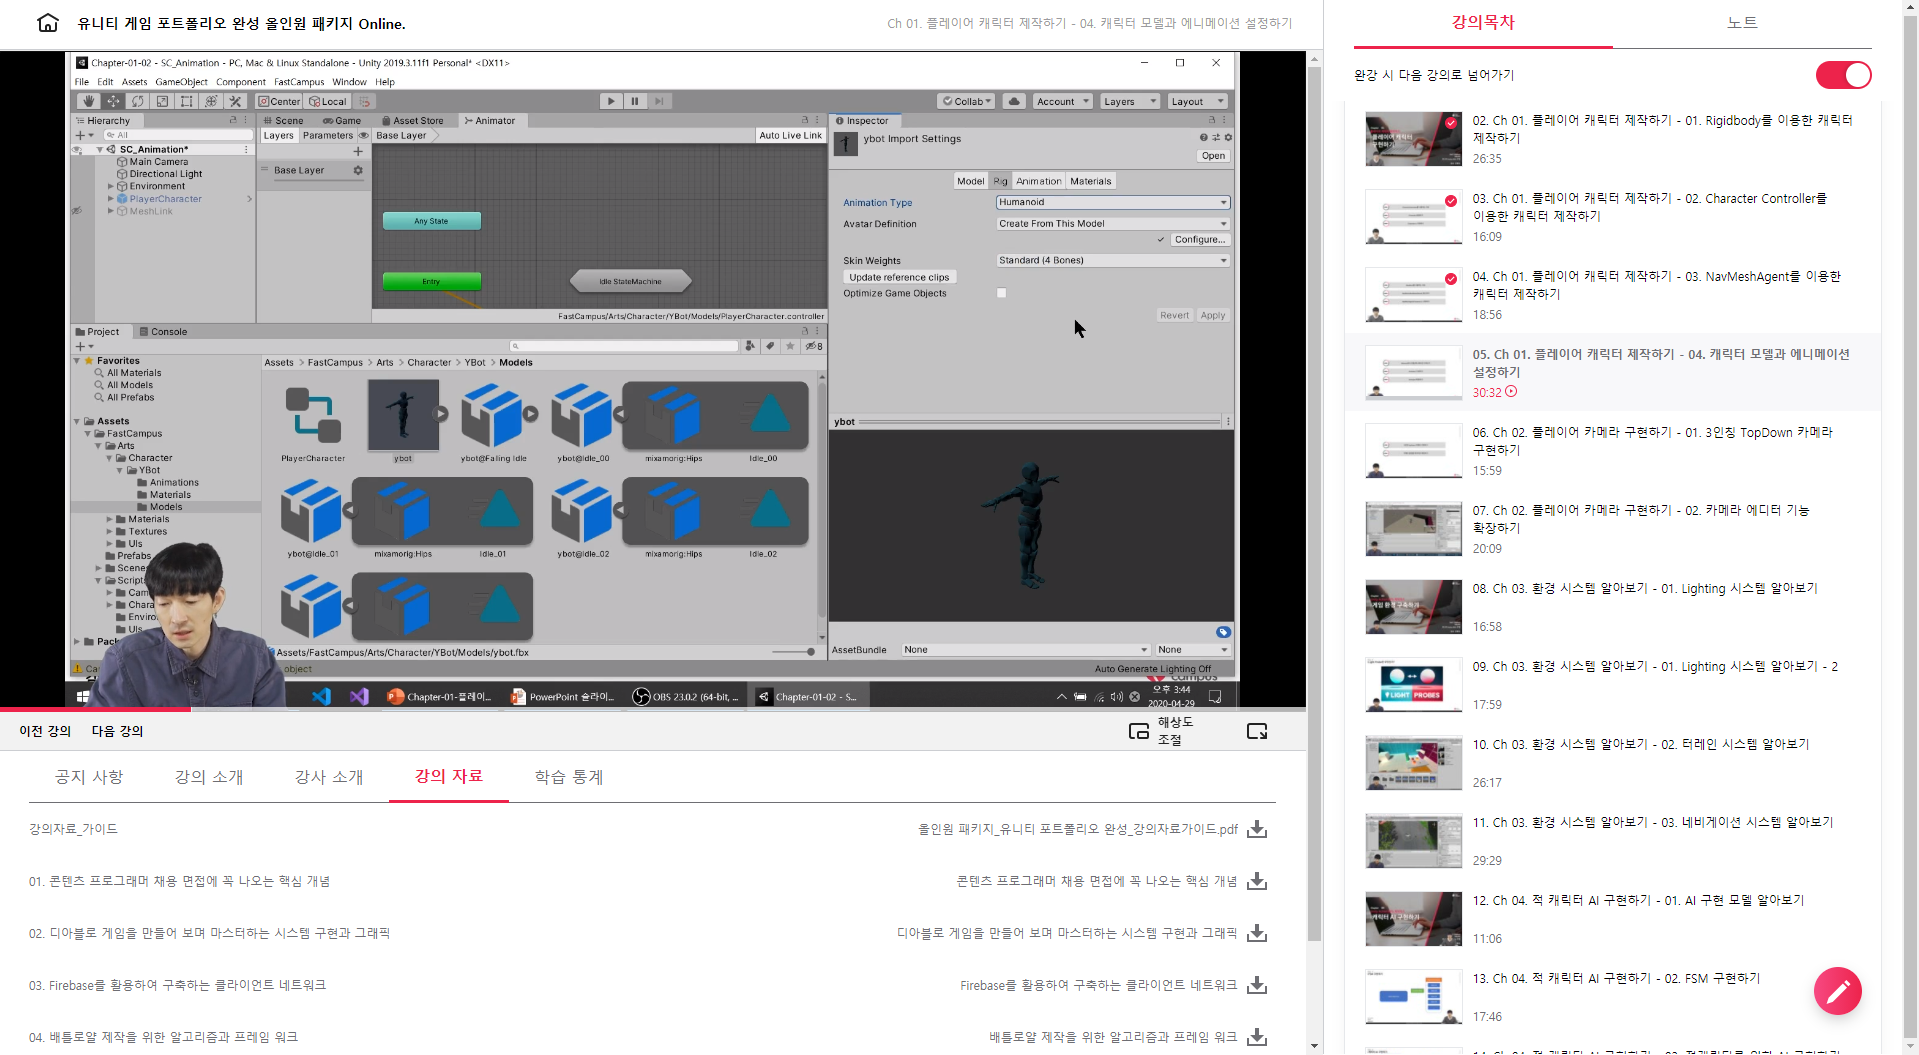Open the Avatar Definition dropdown
The height and width of the screenshot is (1055, 1919).
tap(1112, 224)
